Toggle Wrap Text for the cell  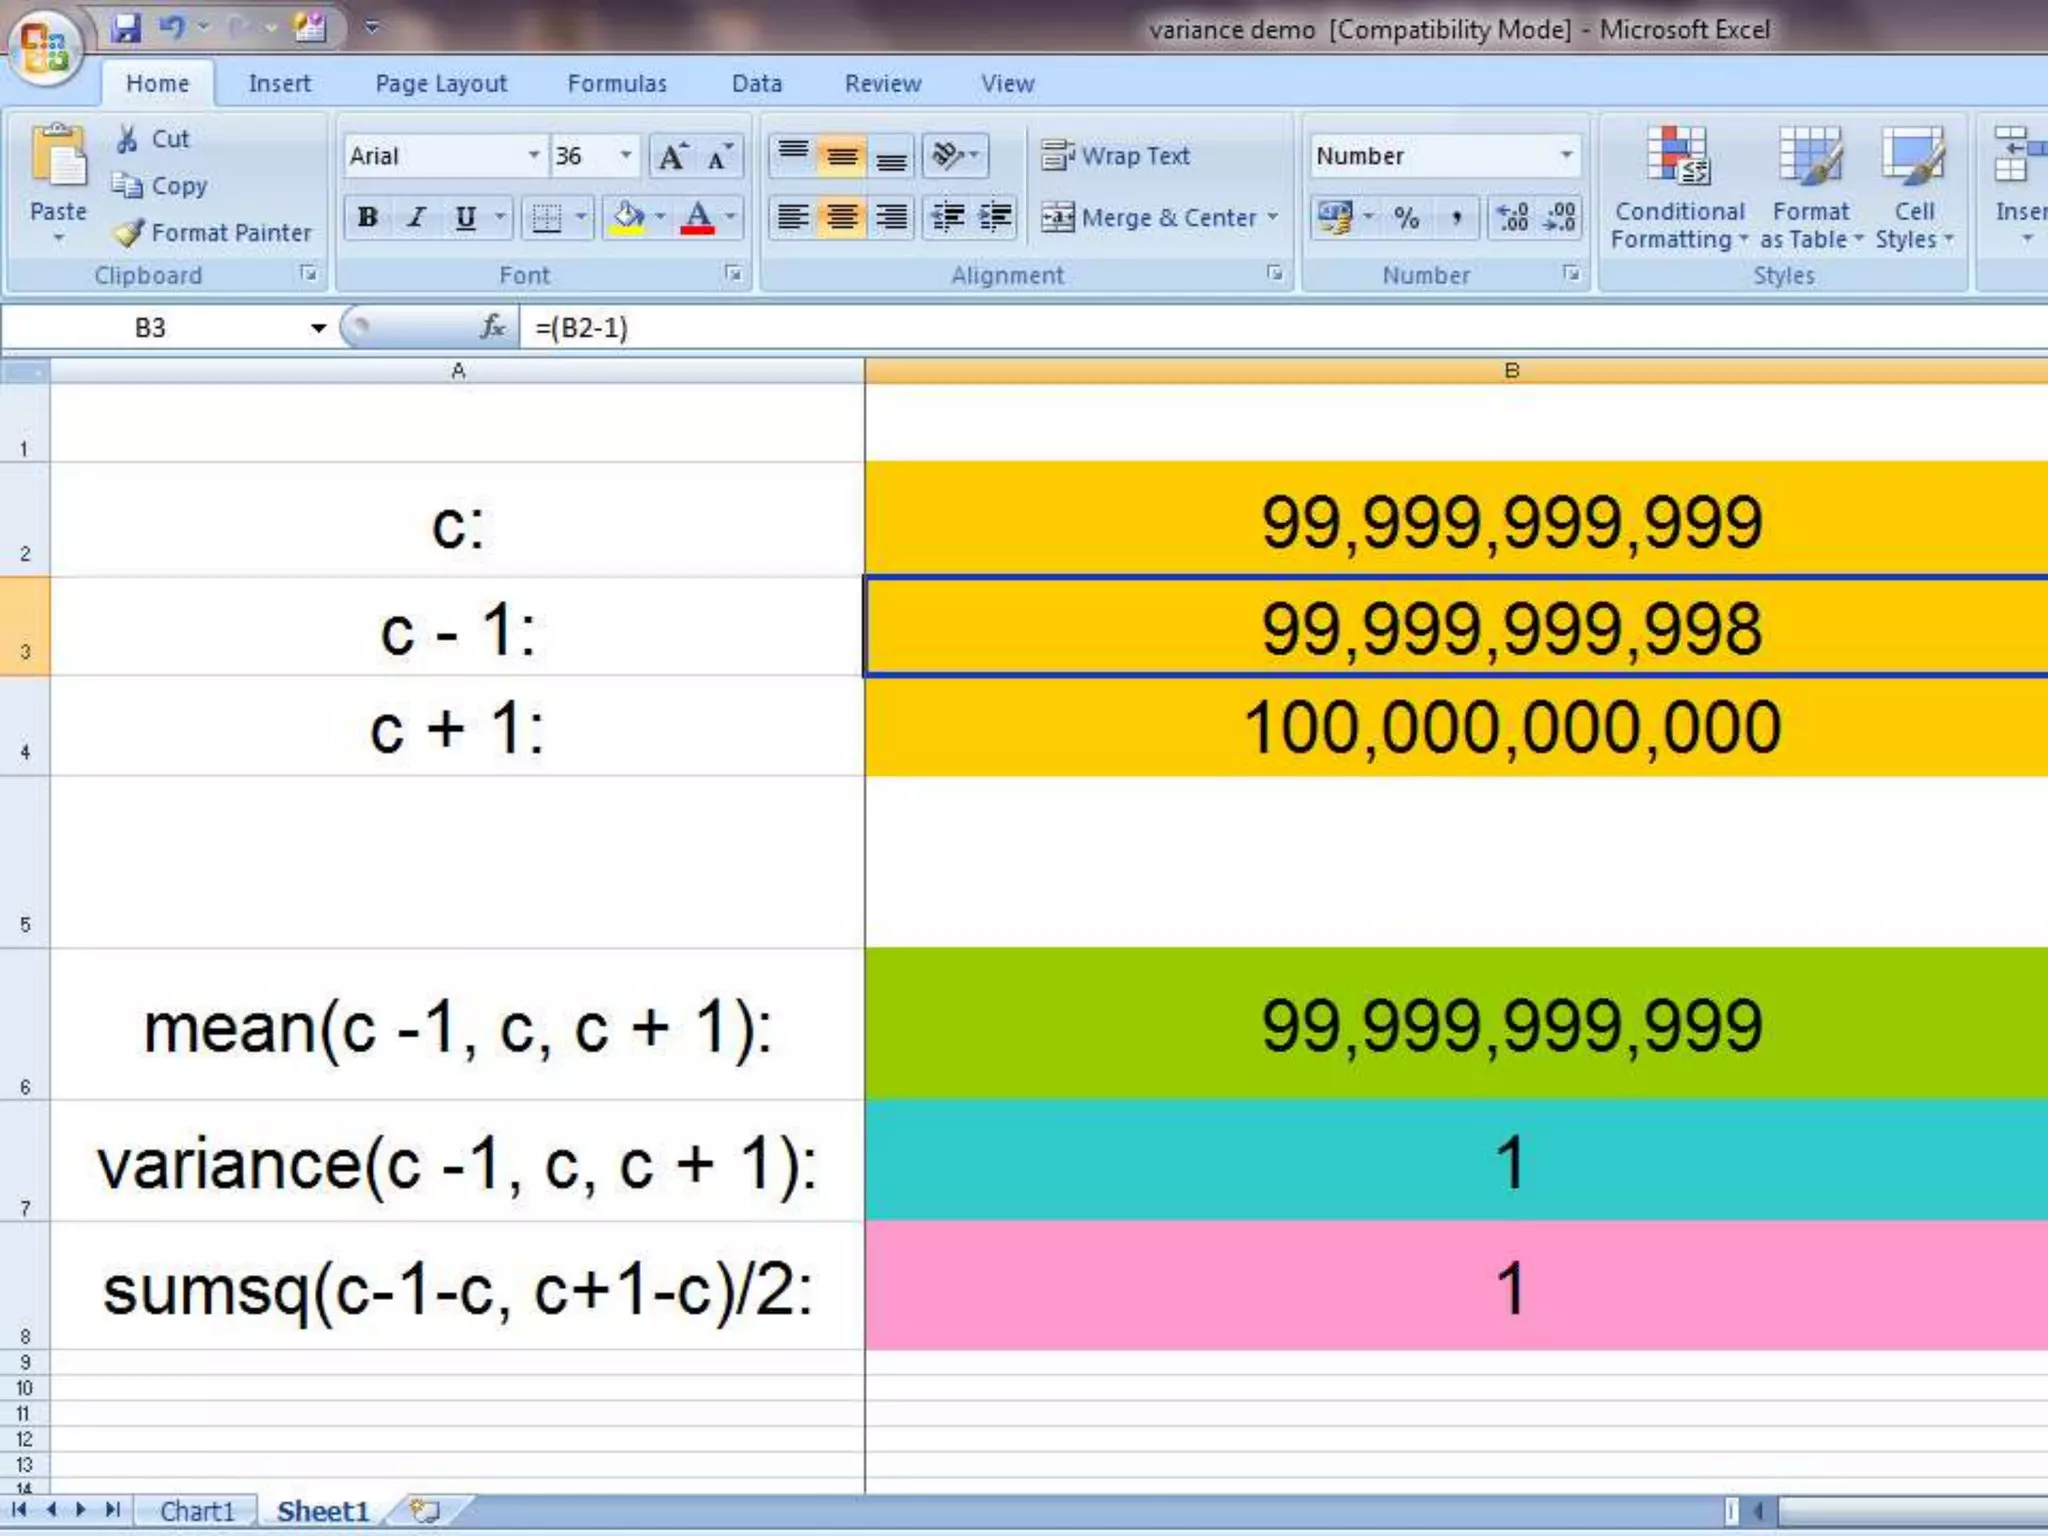click(1117, 156)
